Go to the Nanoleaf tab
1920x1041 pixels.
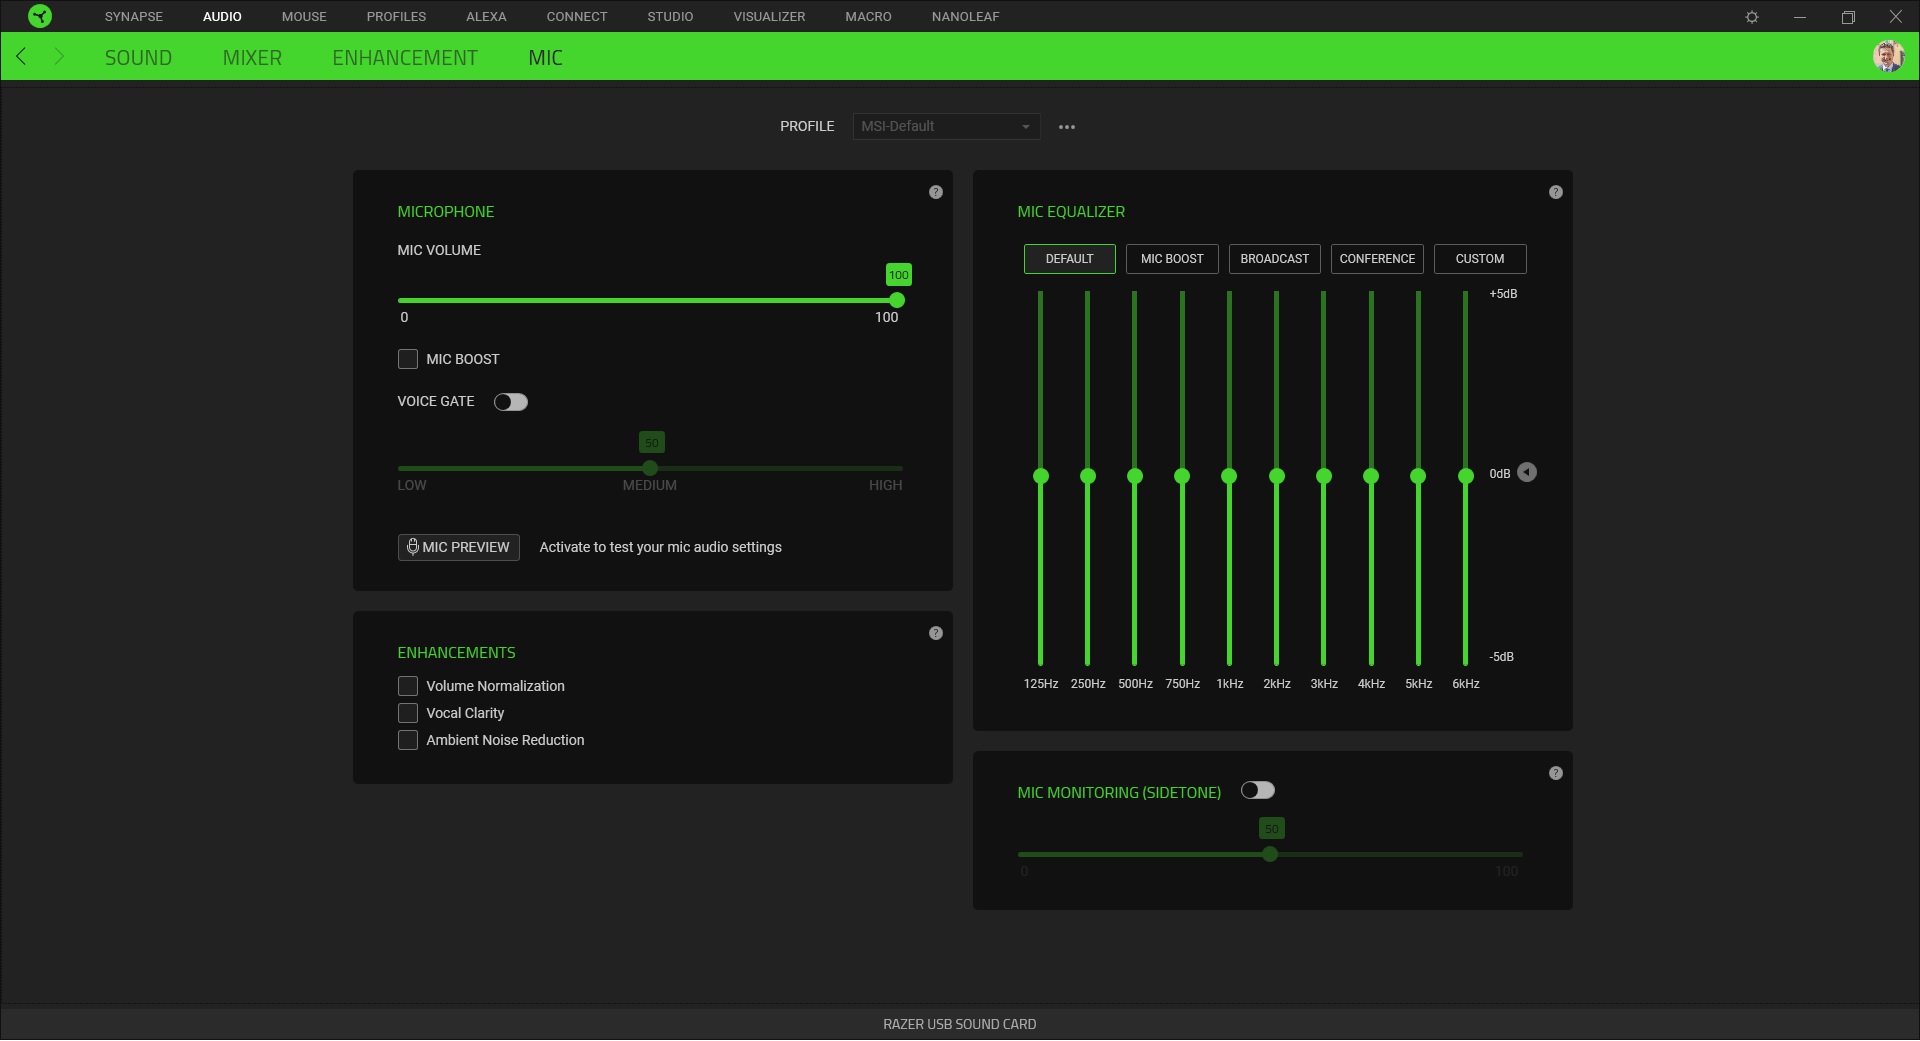tap(965, 17)
